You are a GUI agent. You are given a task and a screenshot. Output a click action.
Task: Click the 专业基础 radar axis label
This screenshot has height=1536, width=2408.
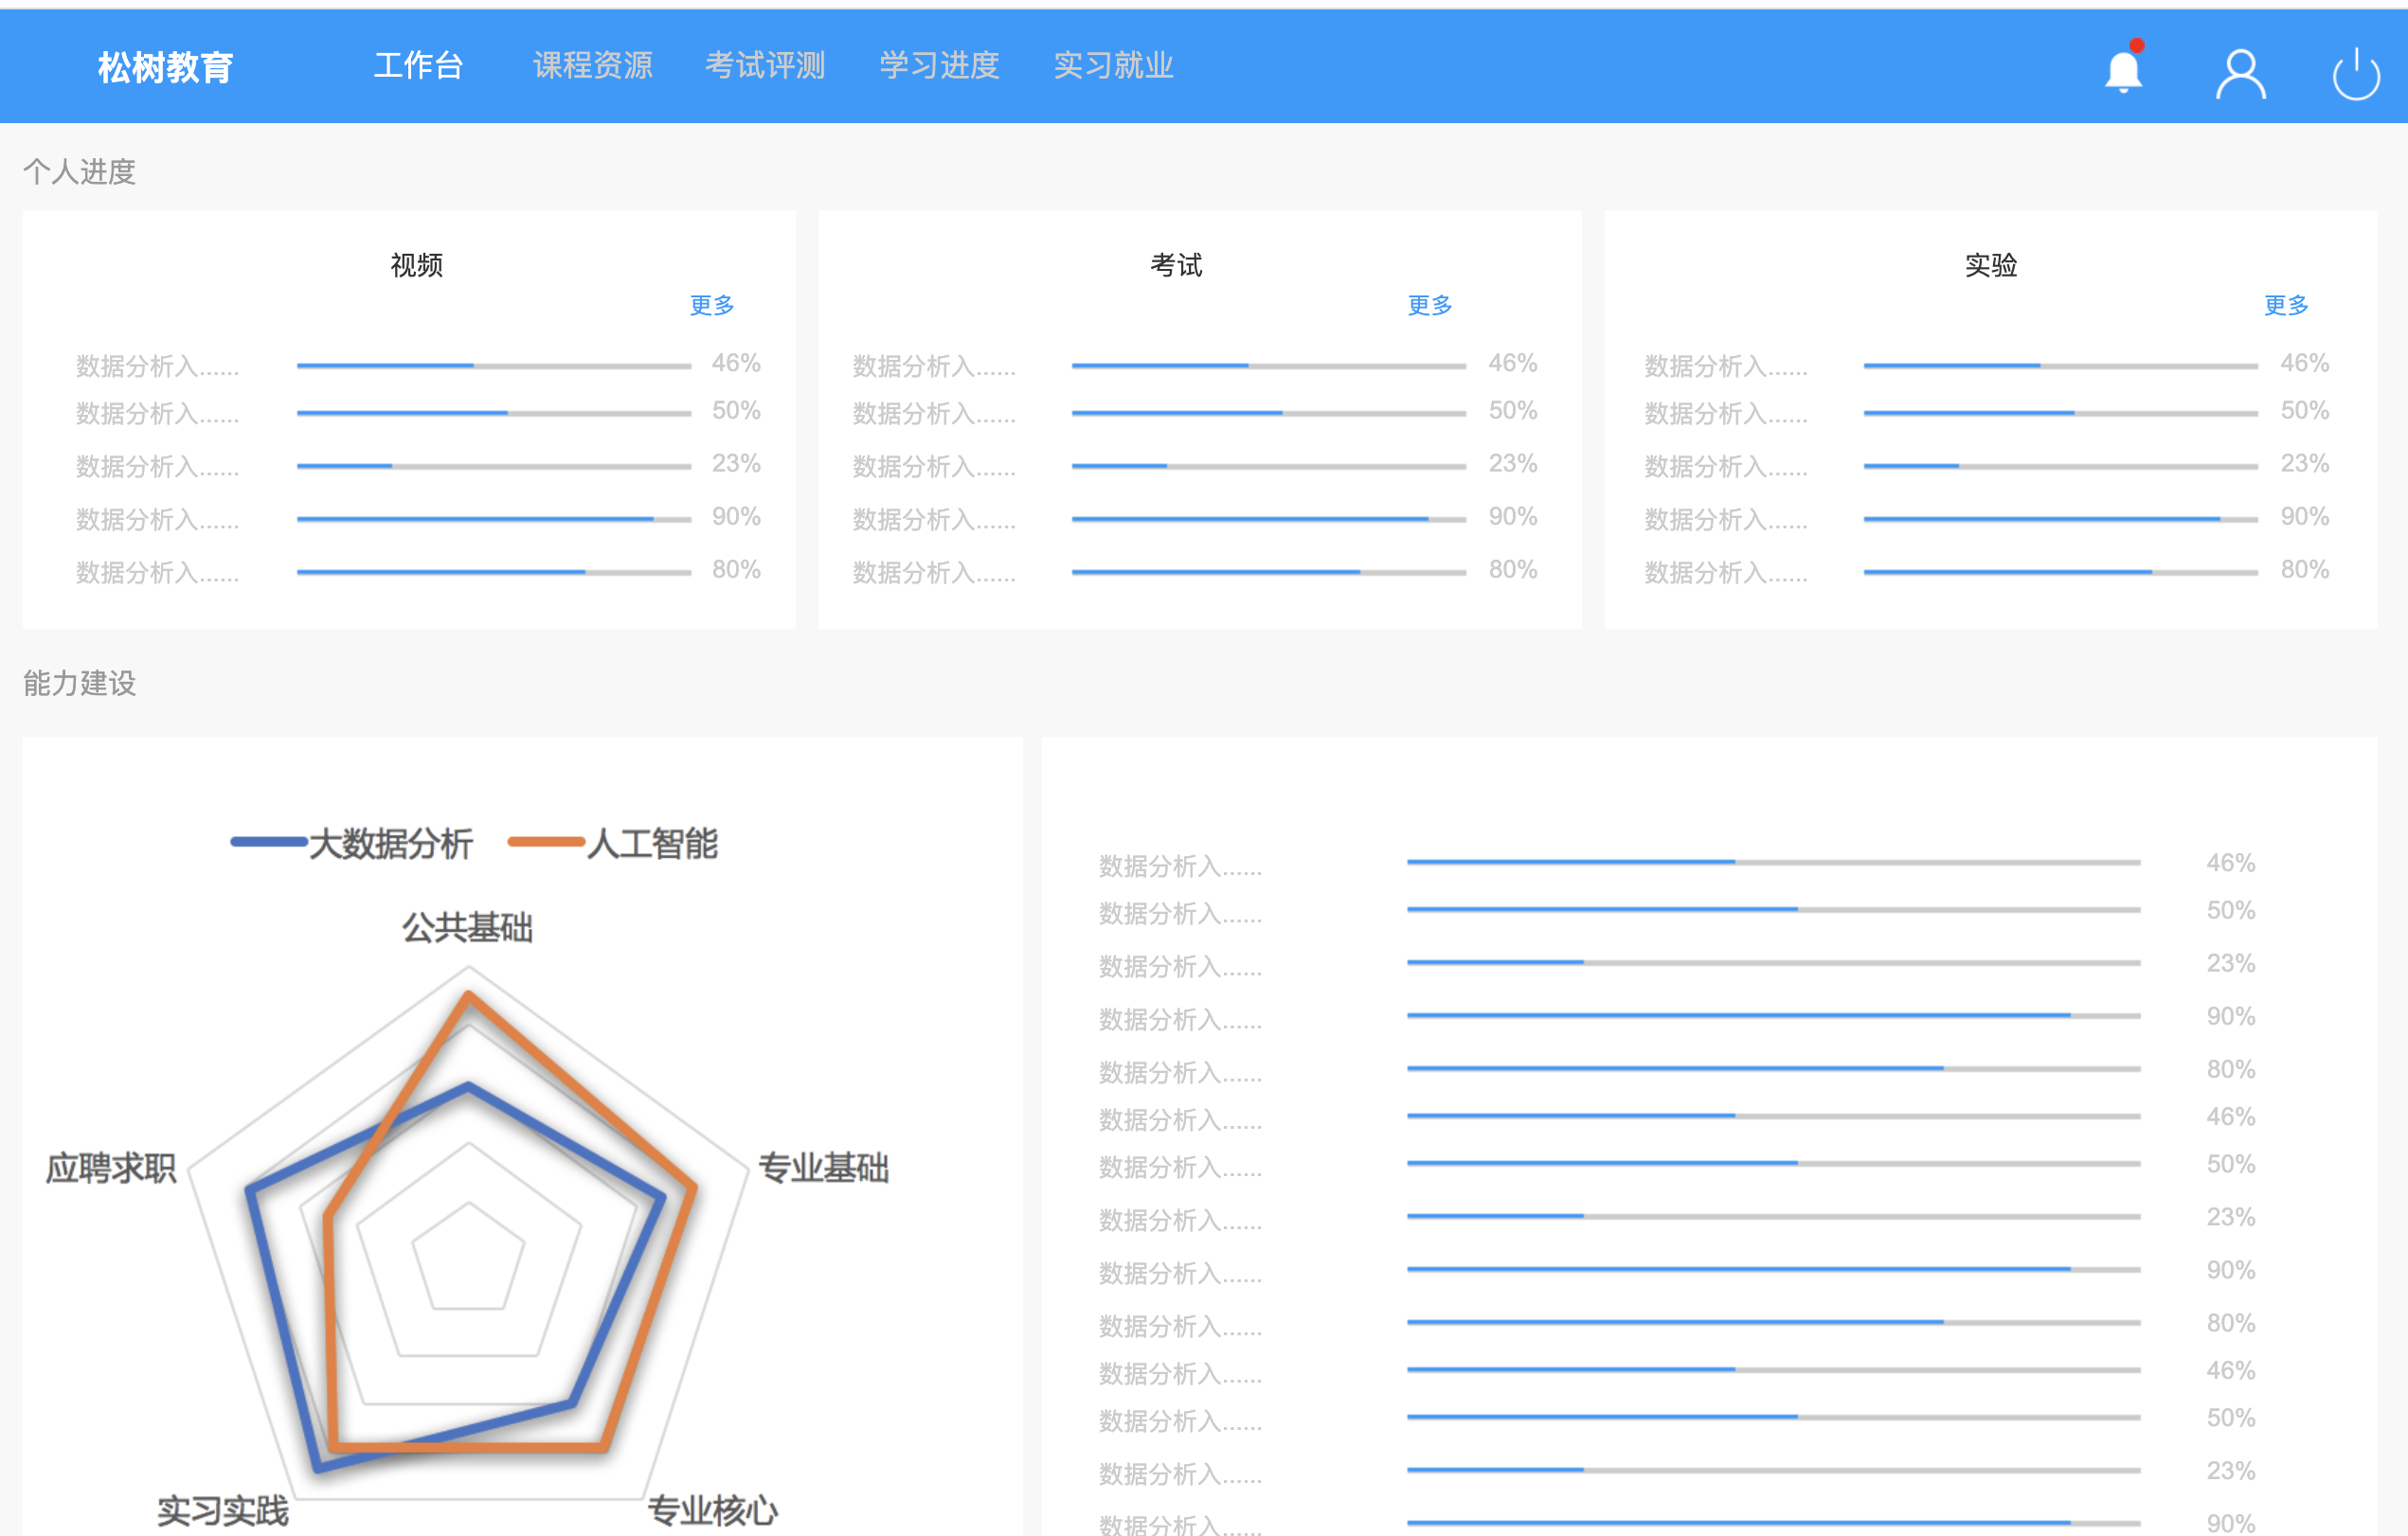coord(823,1168)
